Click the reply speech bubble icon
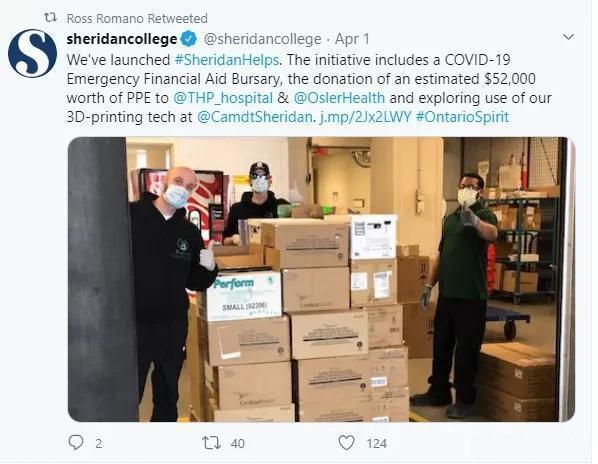Image resolution: width=598 pixels, height=464 pixels. coord(76,442)
